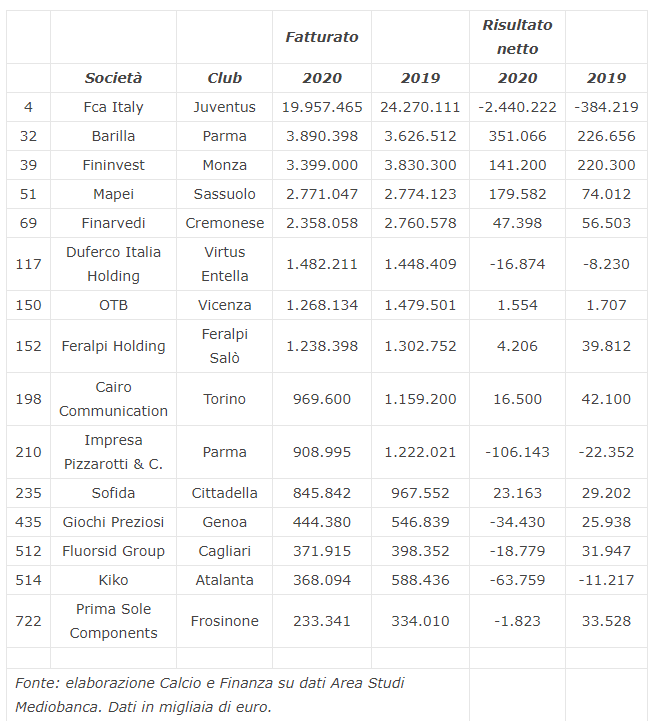Click the Fca Italy company cell
Viewport: 656px width, 721px height.
coord(113,107)
